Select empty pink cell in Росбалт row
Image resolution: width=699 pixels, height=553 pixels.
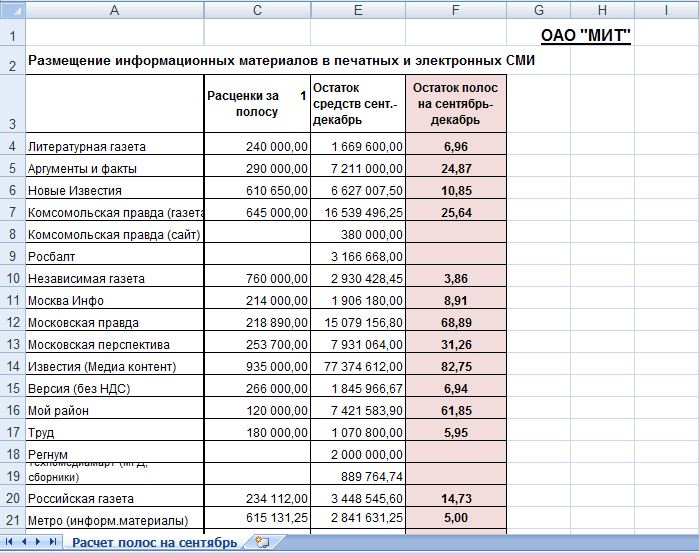[x=456, y=256]
